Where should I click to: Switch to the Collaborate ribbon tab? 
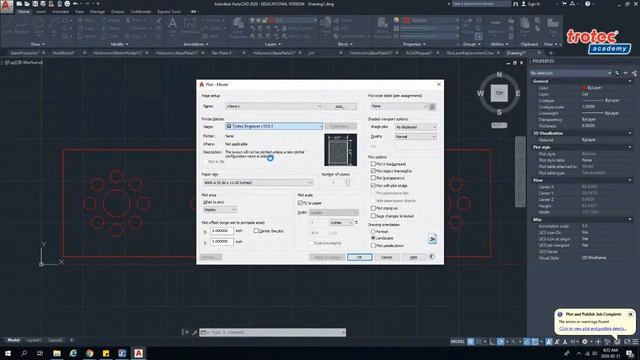pyautogui.click(x=141, y=12)
